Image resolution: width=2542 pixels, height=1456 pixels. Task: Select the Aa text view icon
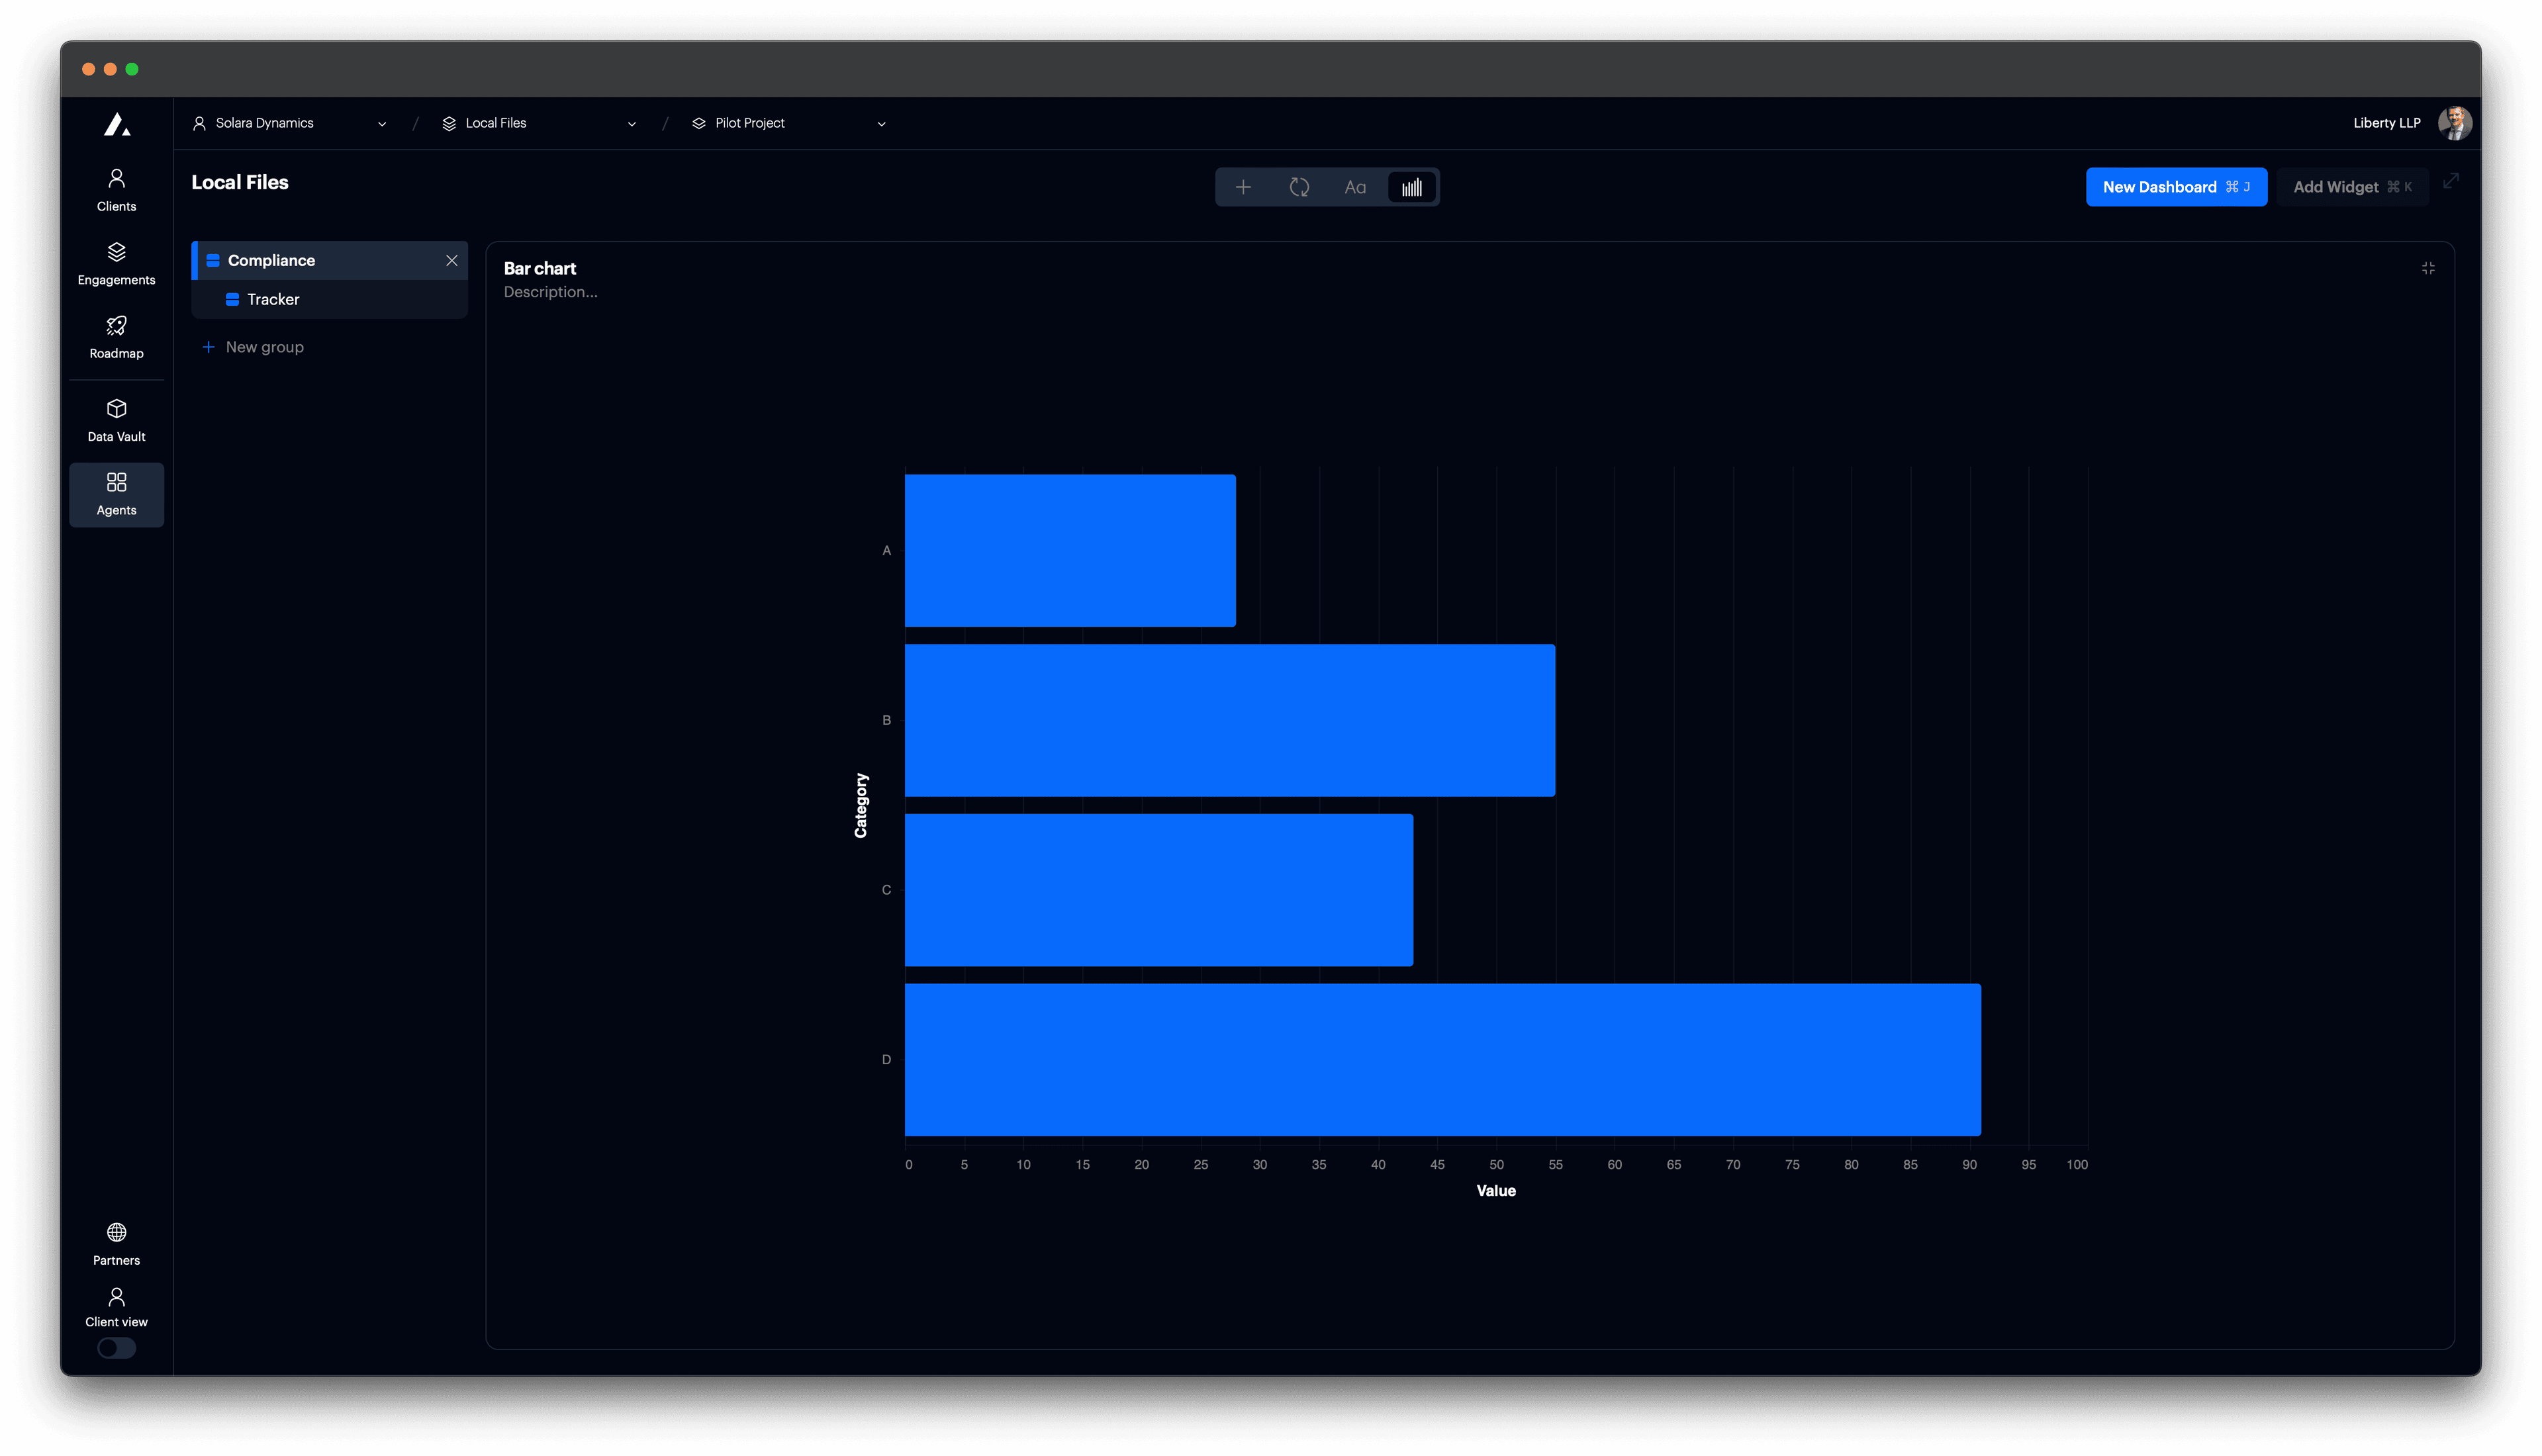click(x=1356, y=186)
